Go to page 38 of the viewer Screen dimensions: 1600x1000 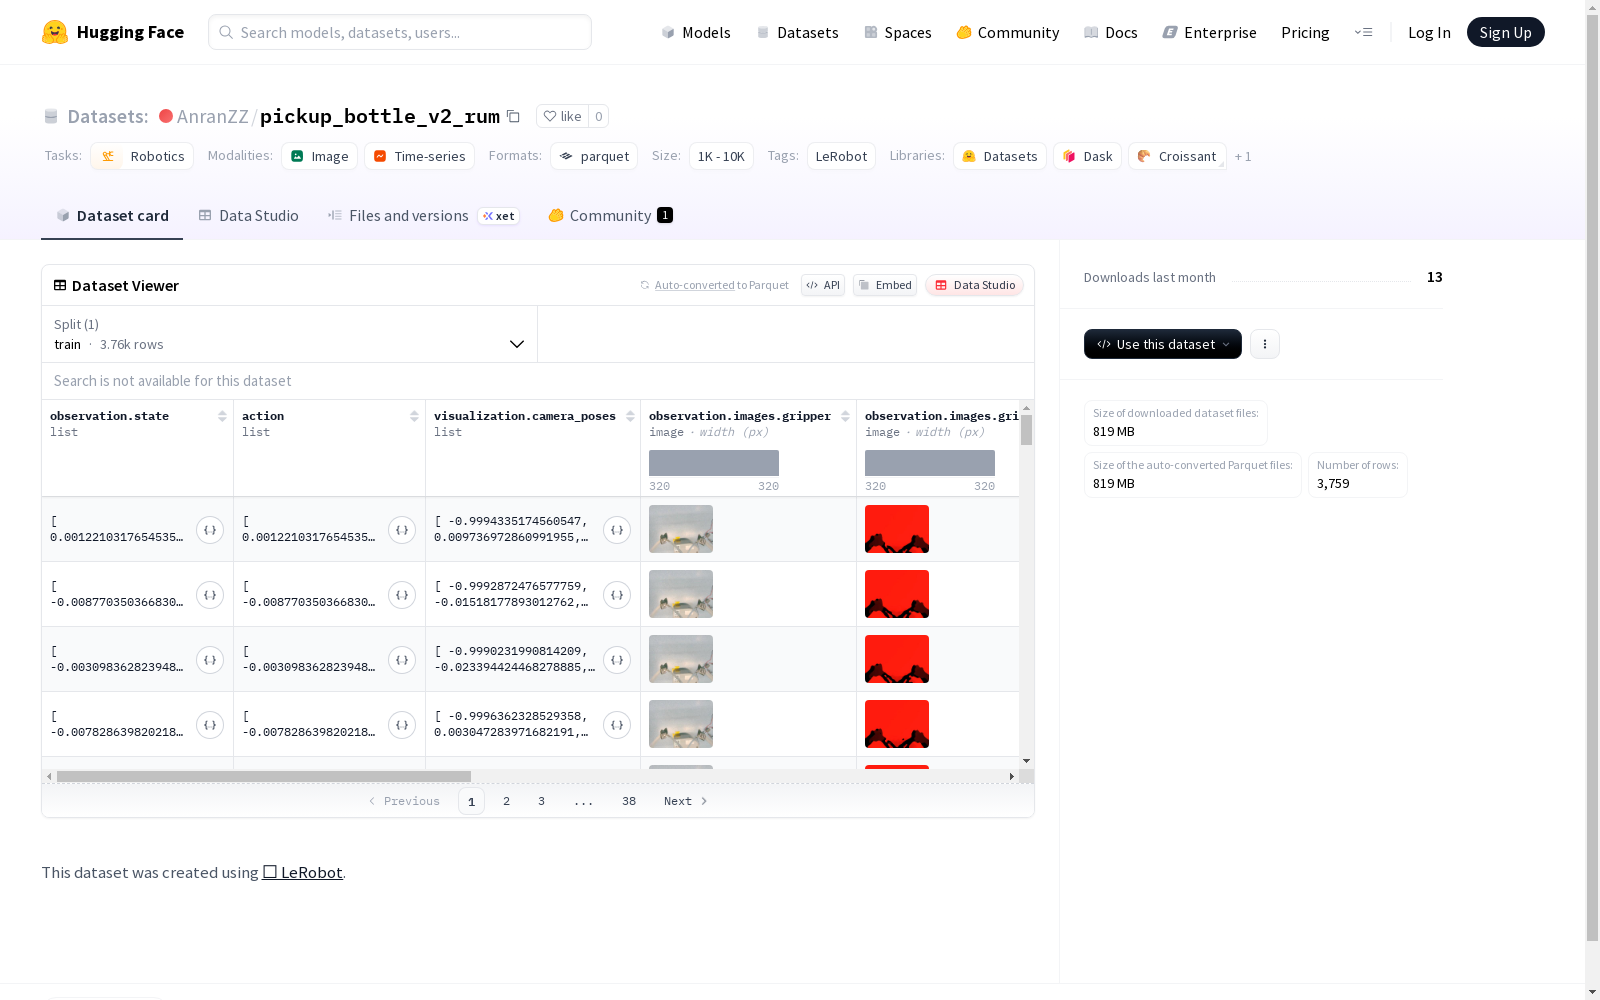click(629, 801)
